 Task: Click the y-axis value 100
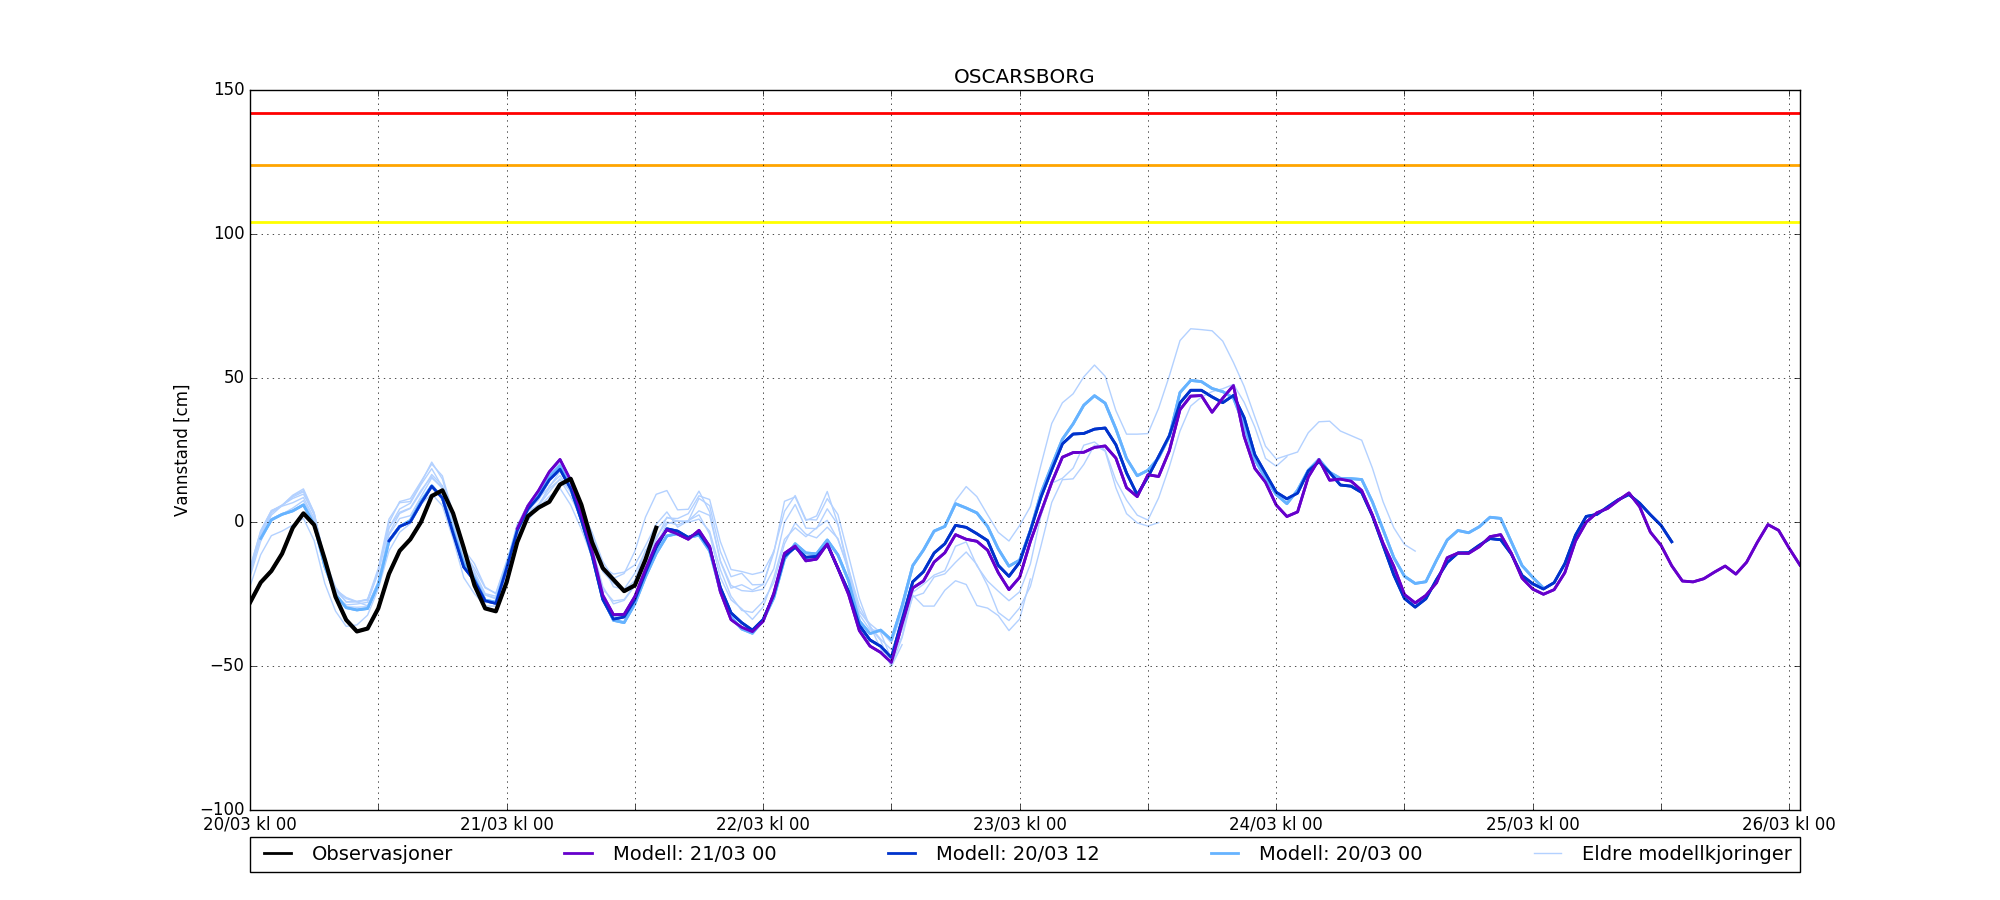(x=230, y=234)
